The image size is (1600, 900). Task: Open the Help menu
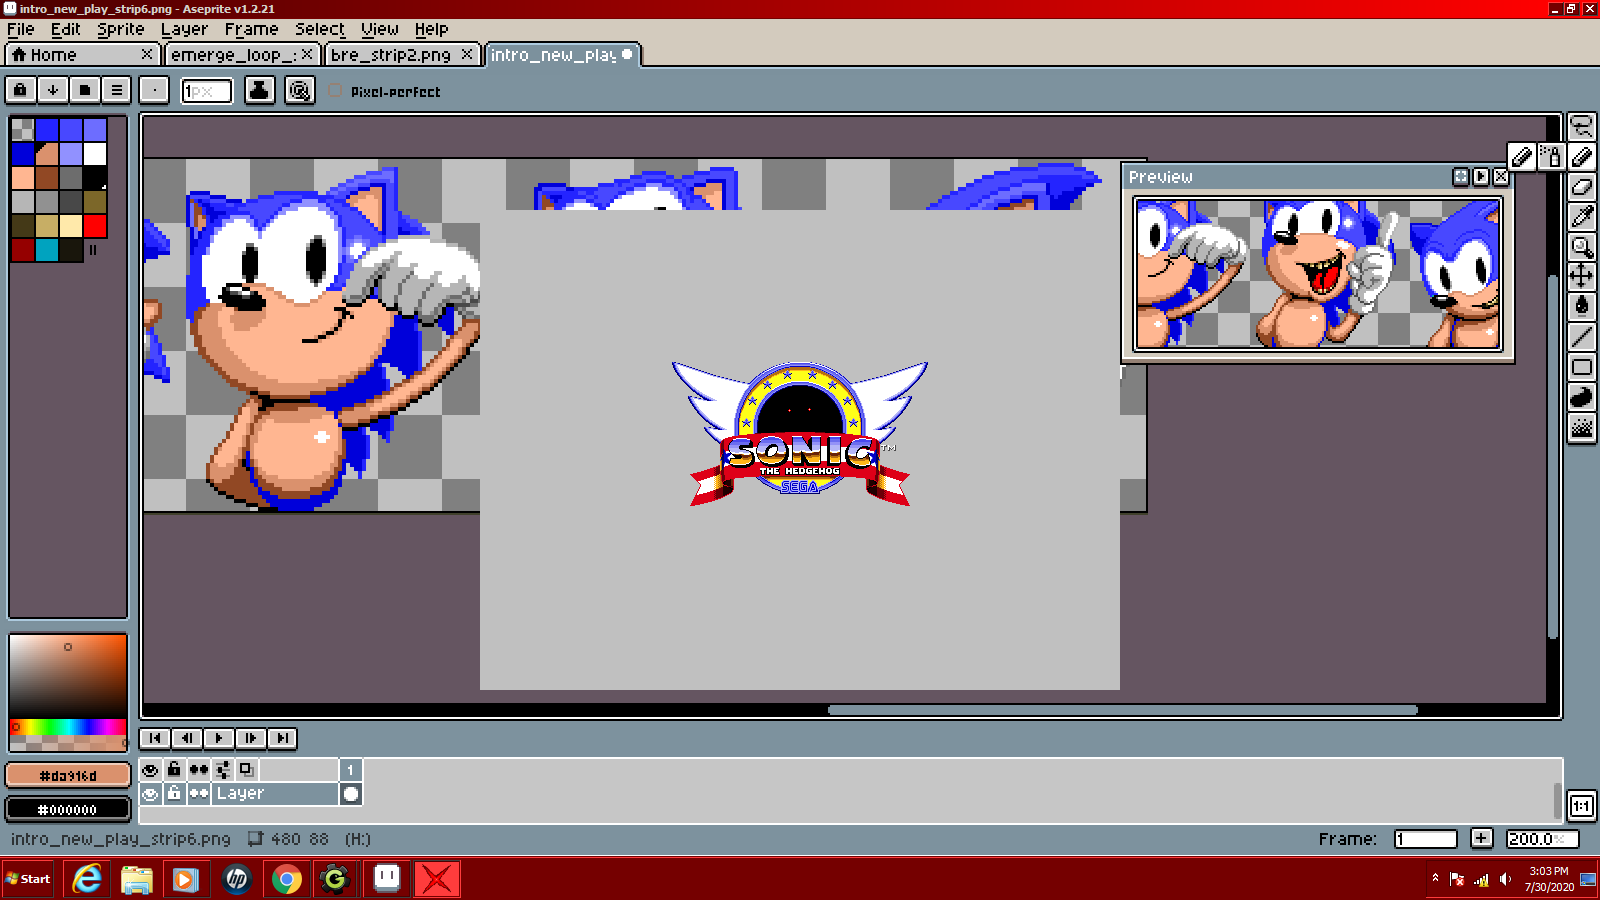(432, 29)
